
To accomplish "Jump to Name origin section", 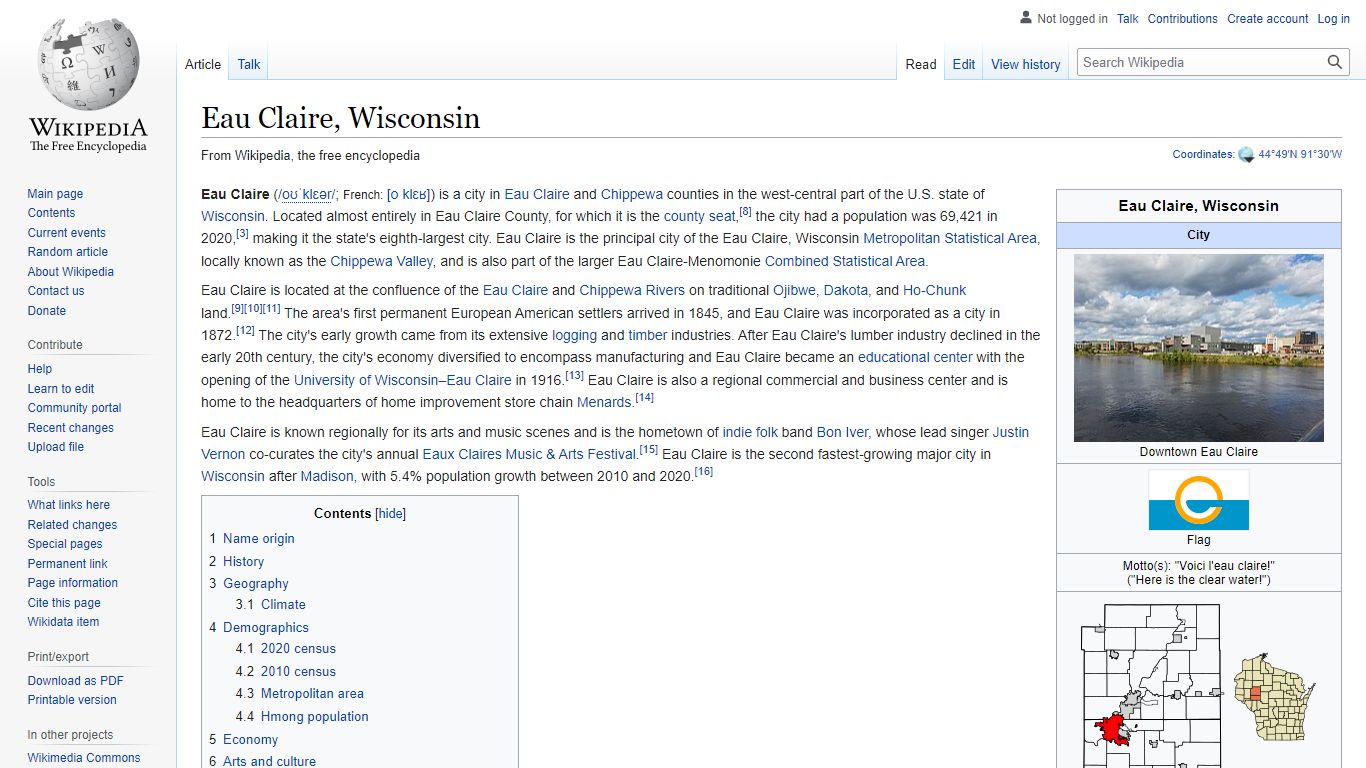I will [x=259, y=538].
